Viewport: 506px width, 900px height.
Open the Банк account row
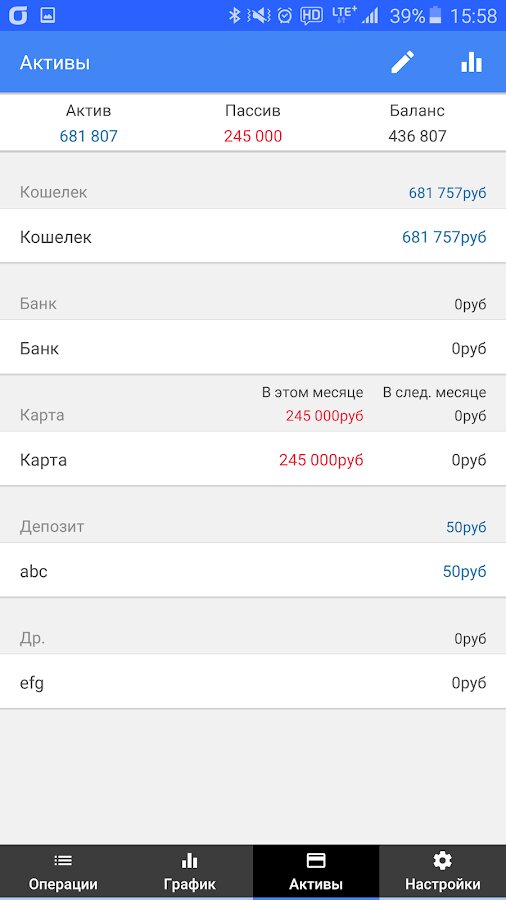(x=253, y=348)
